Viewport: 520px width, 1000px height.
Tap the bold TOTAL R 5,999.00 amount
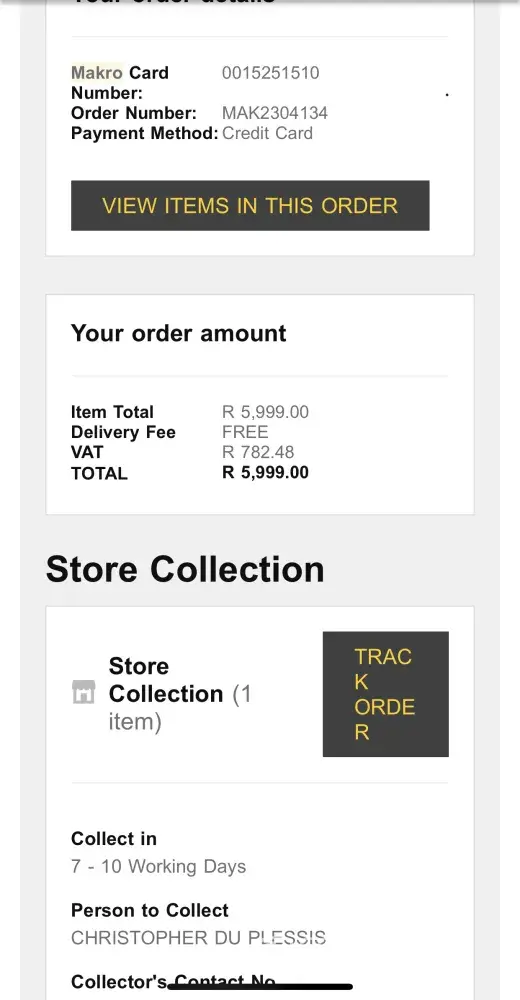click(265, 473)
